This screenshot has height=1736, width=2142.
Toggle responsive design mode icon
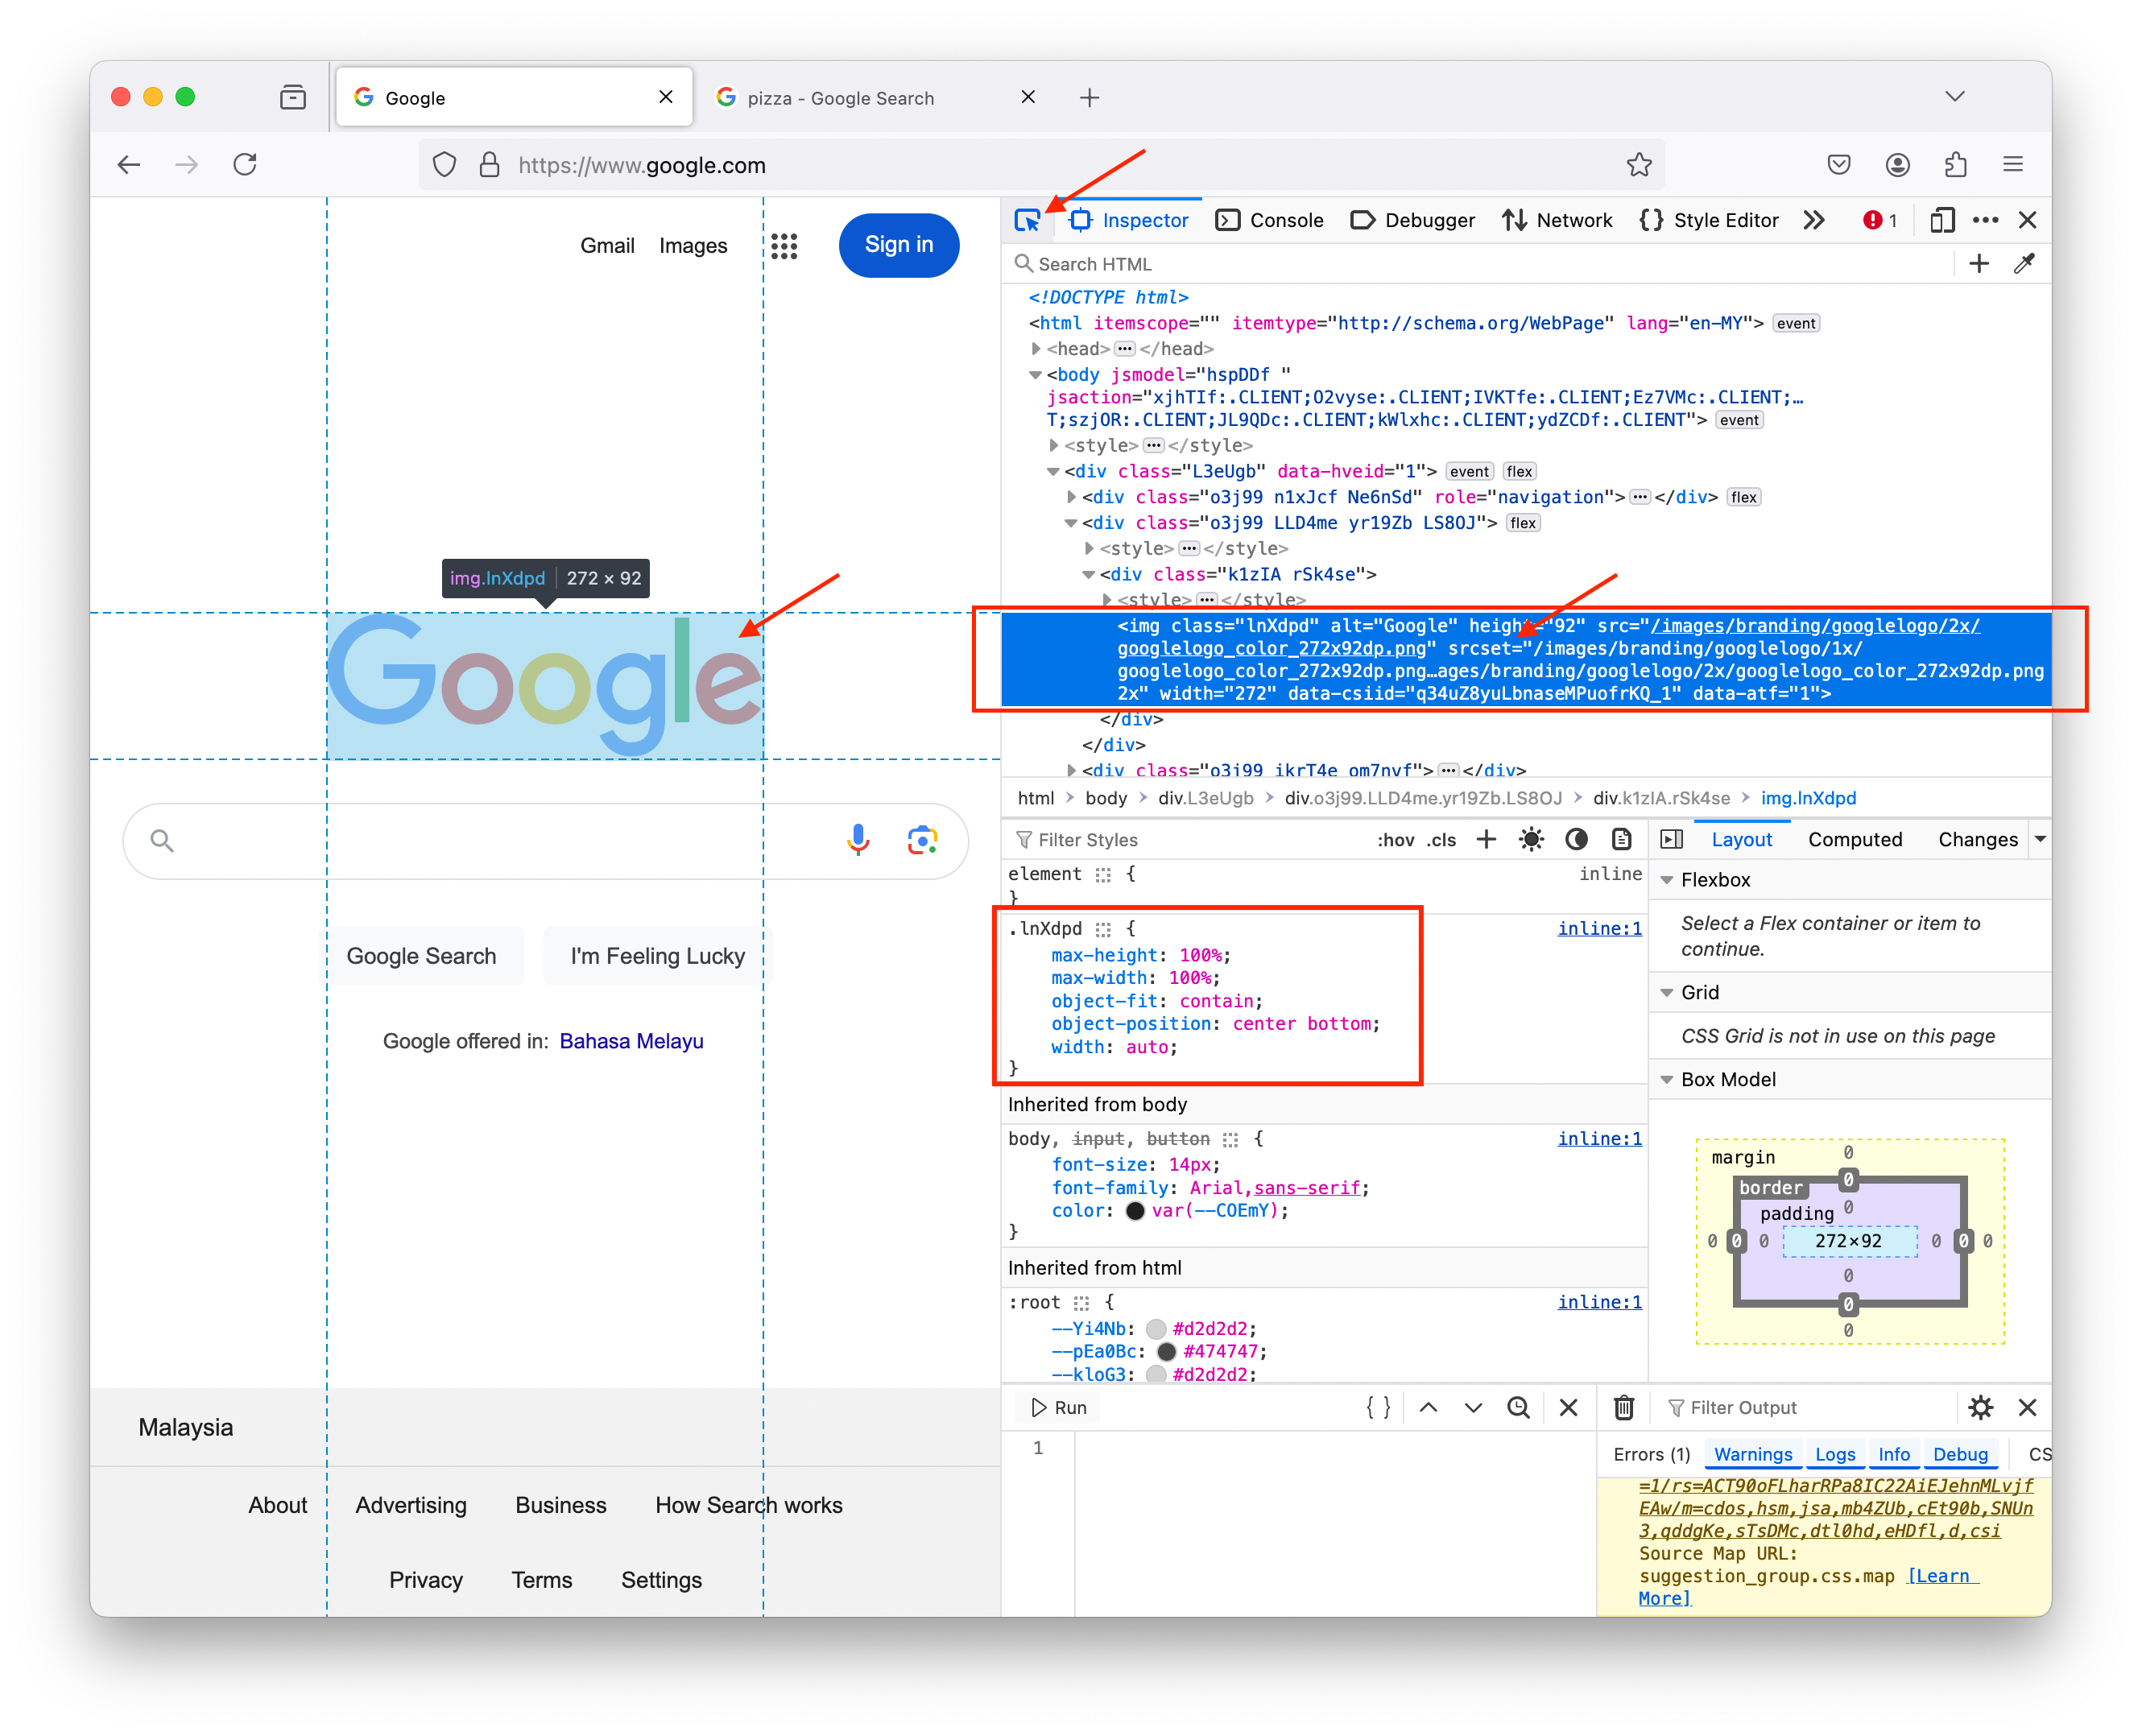1941,220
